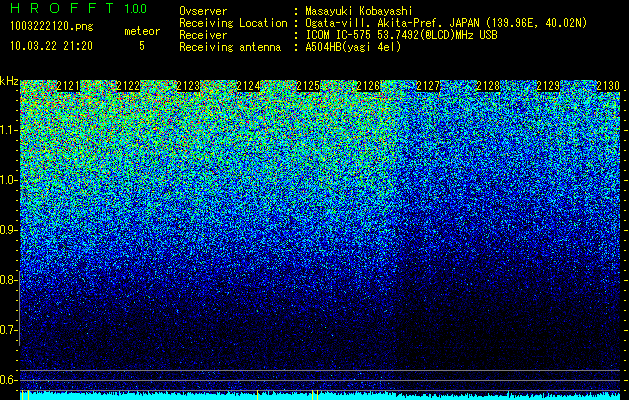Screen dimensions: 629x400
Task: Click the HROFFT 1.0.0 title text
Action: [x=78, y=9]
